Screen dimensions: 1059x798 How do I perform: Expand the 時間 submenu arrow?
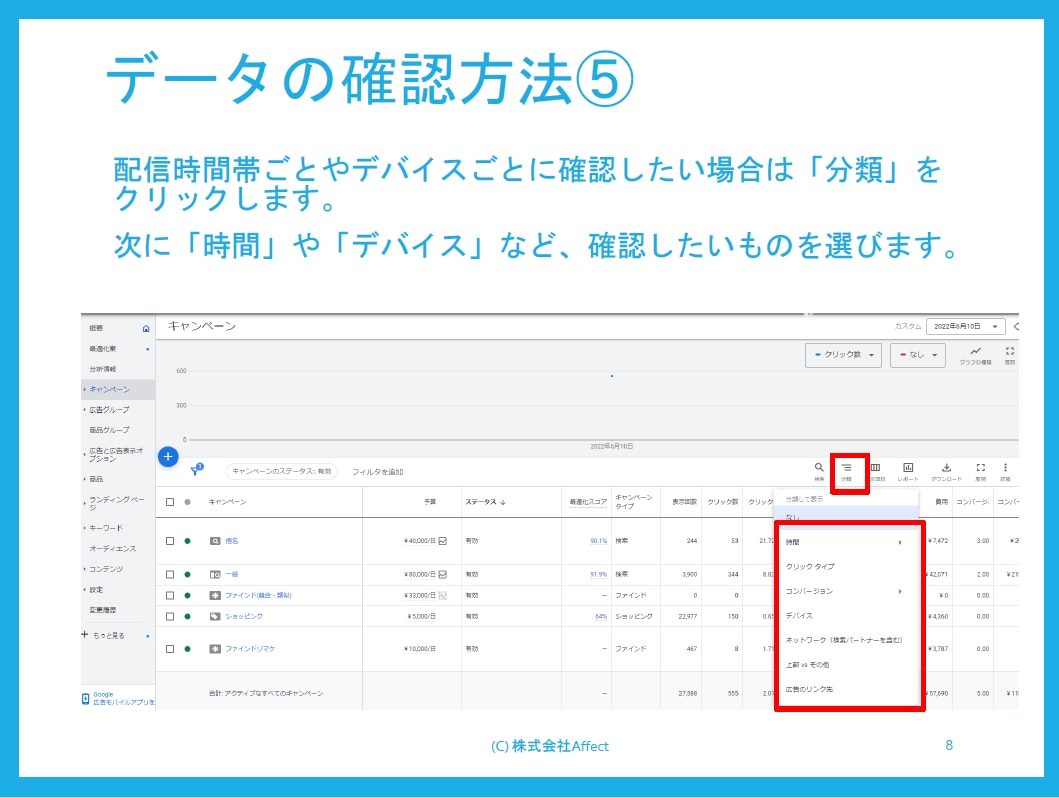click(900, 542)
